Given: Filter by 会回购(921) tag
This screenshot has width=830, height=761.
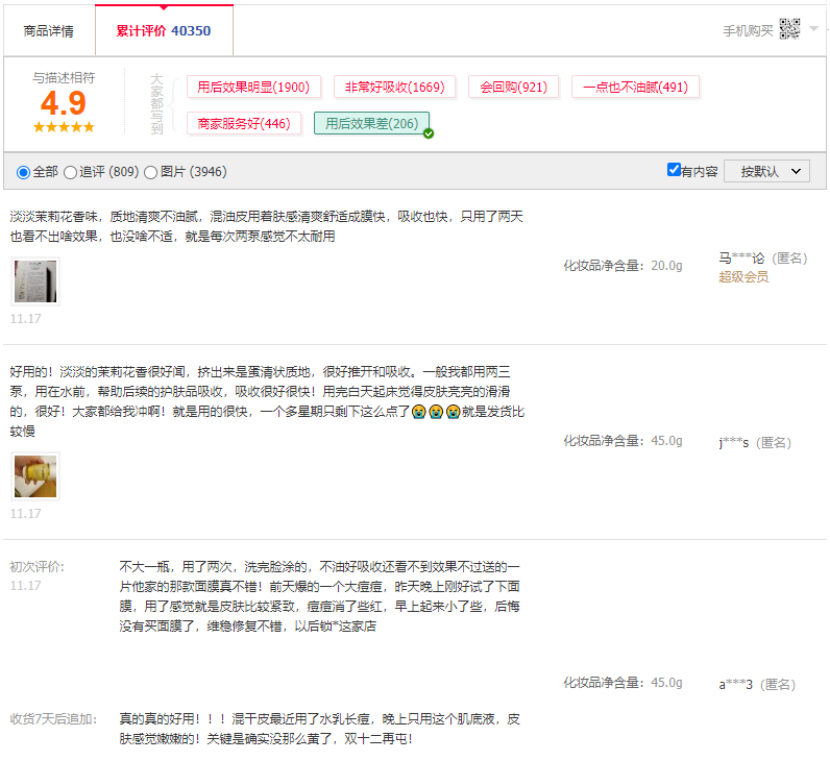Looking at the screenshot, I should tap(513, 87).
